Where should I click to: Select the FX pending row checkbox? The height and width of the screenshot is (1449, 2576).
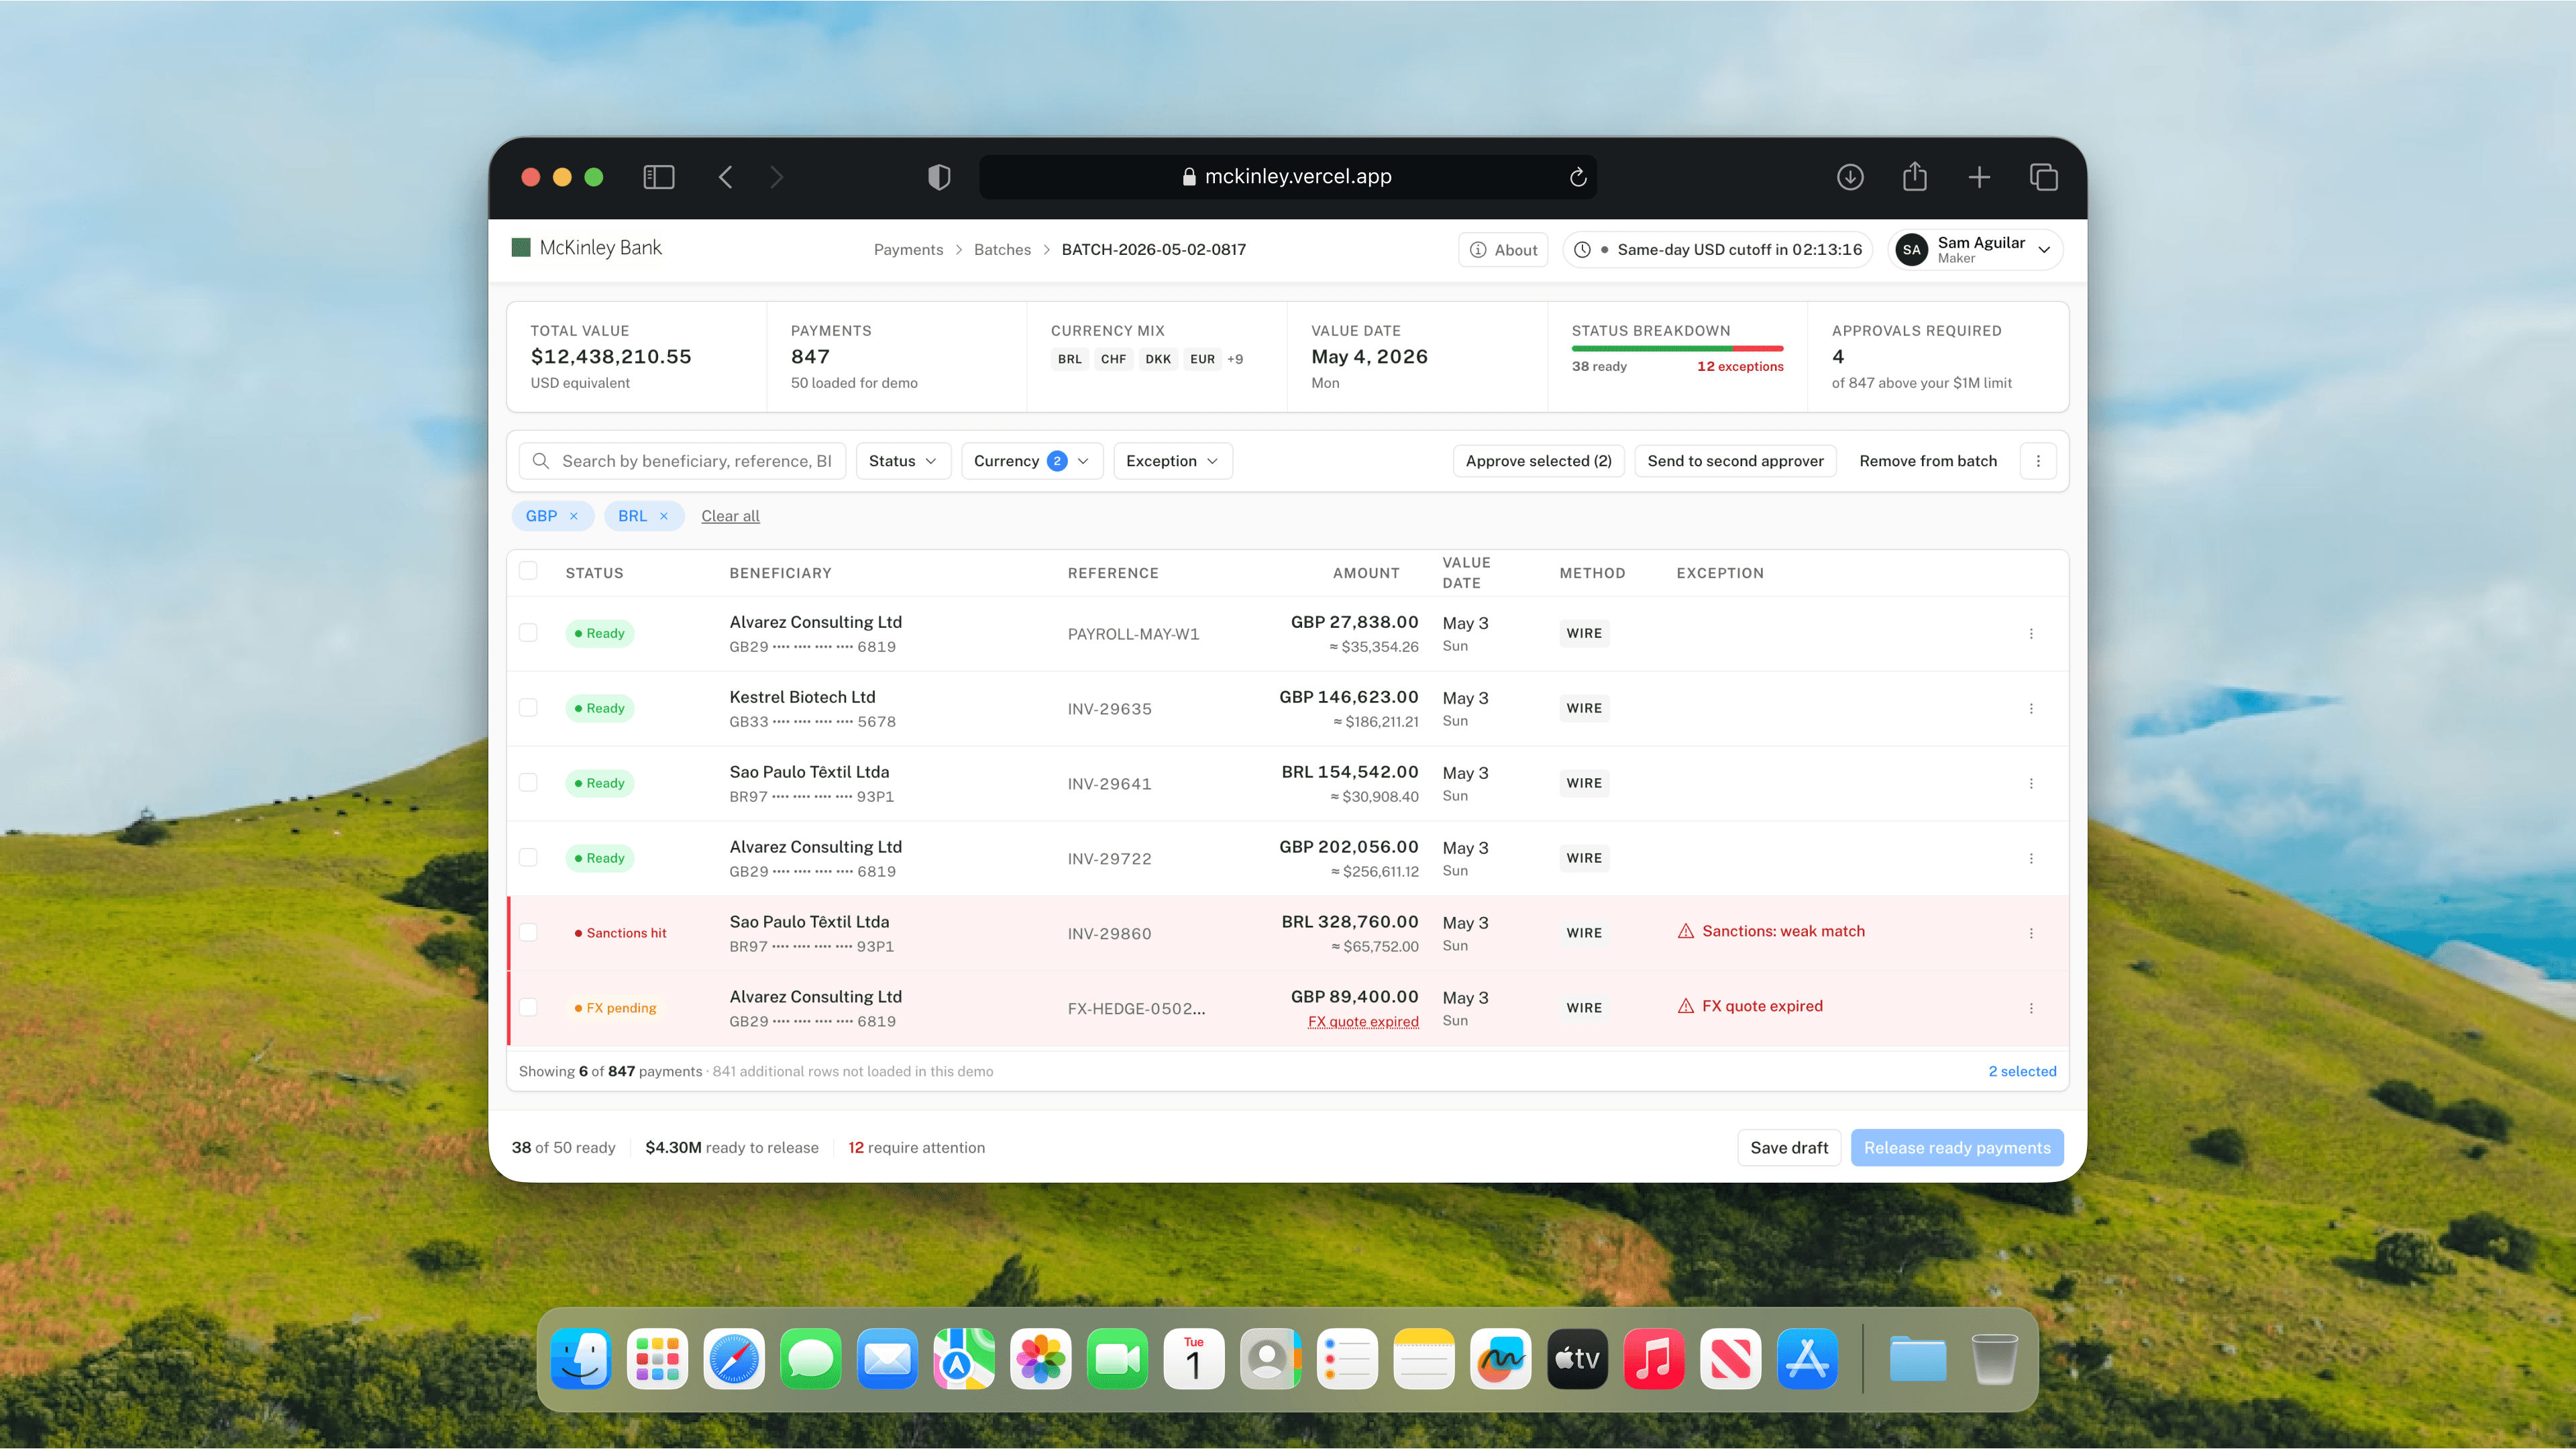(528, 1008)
